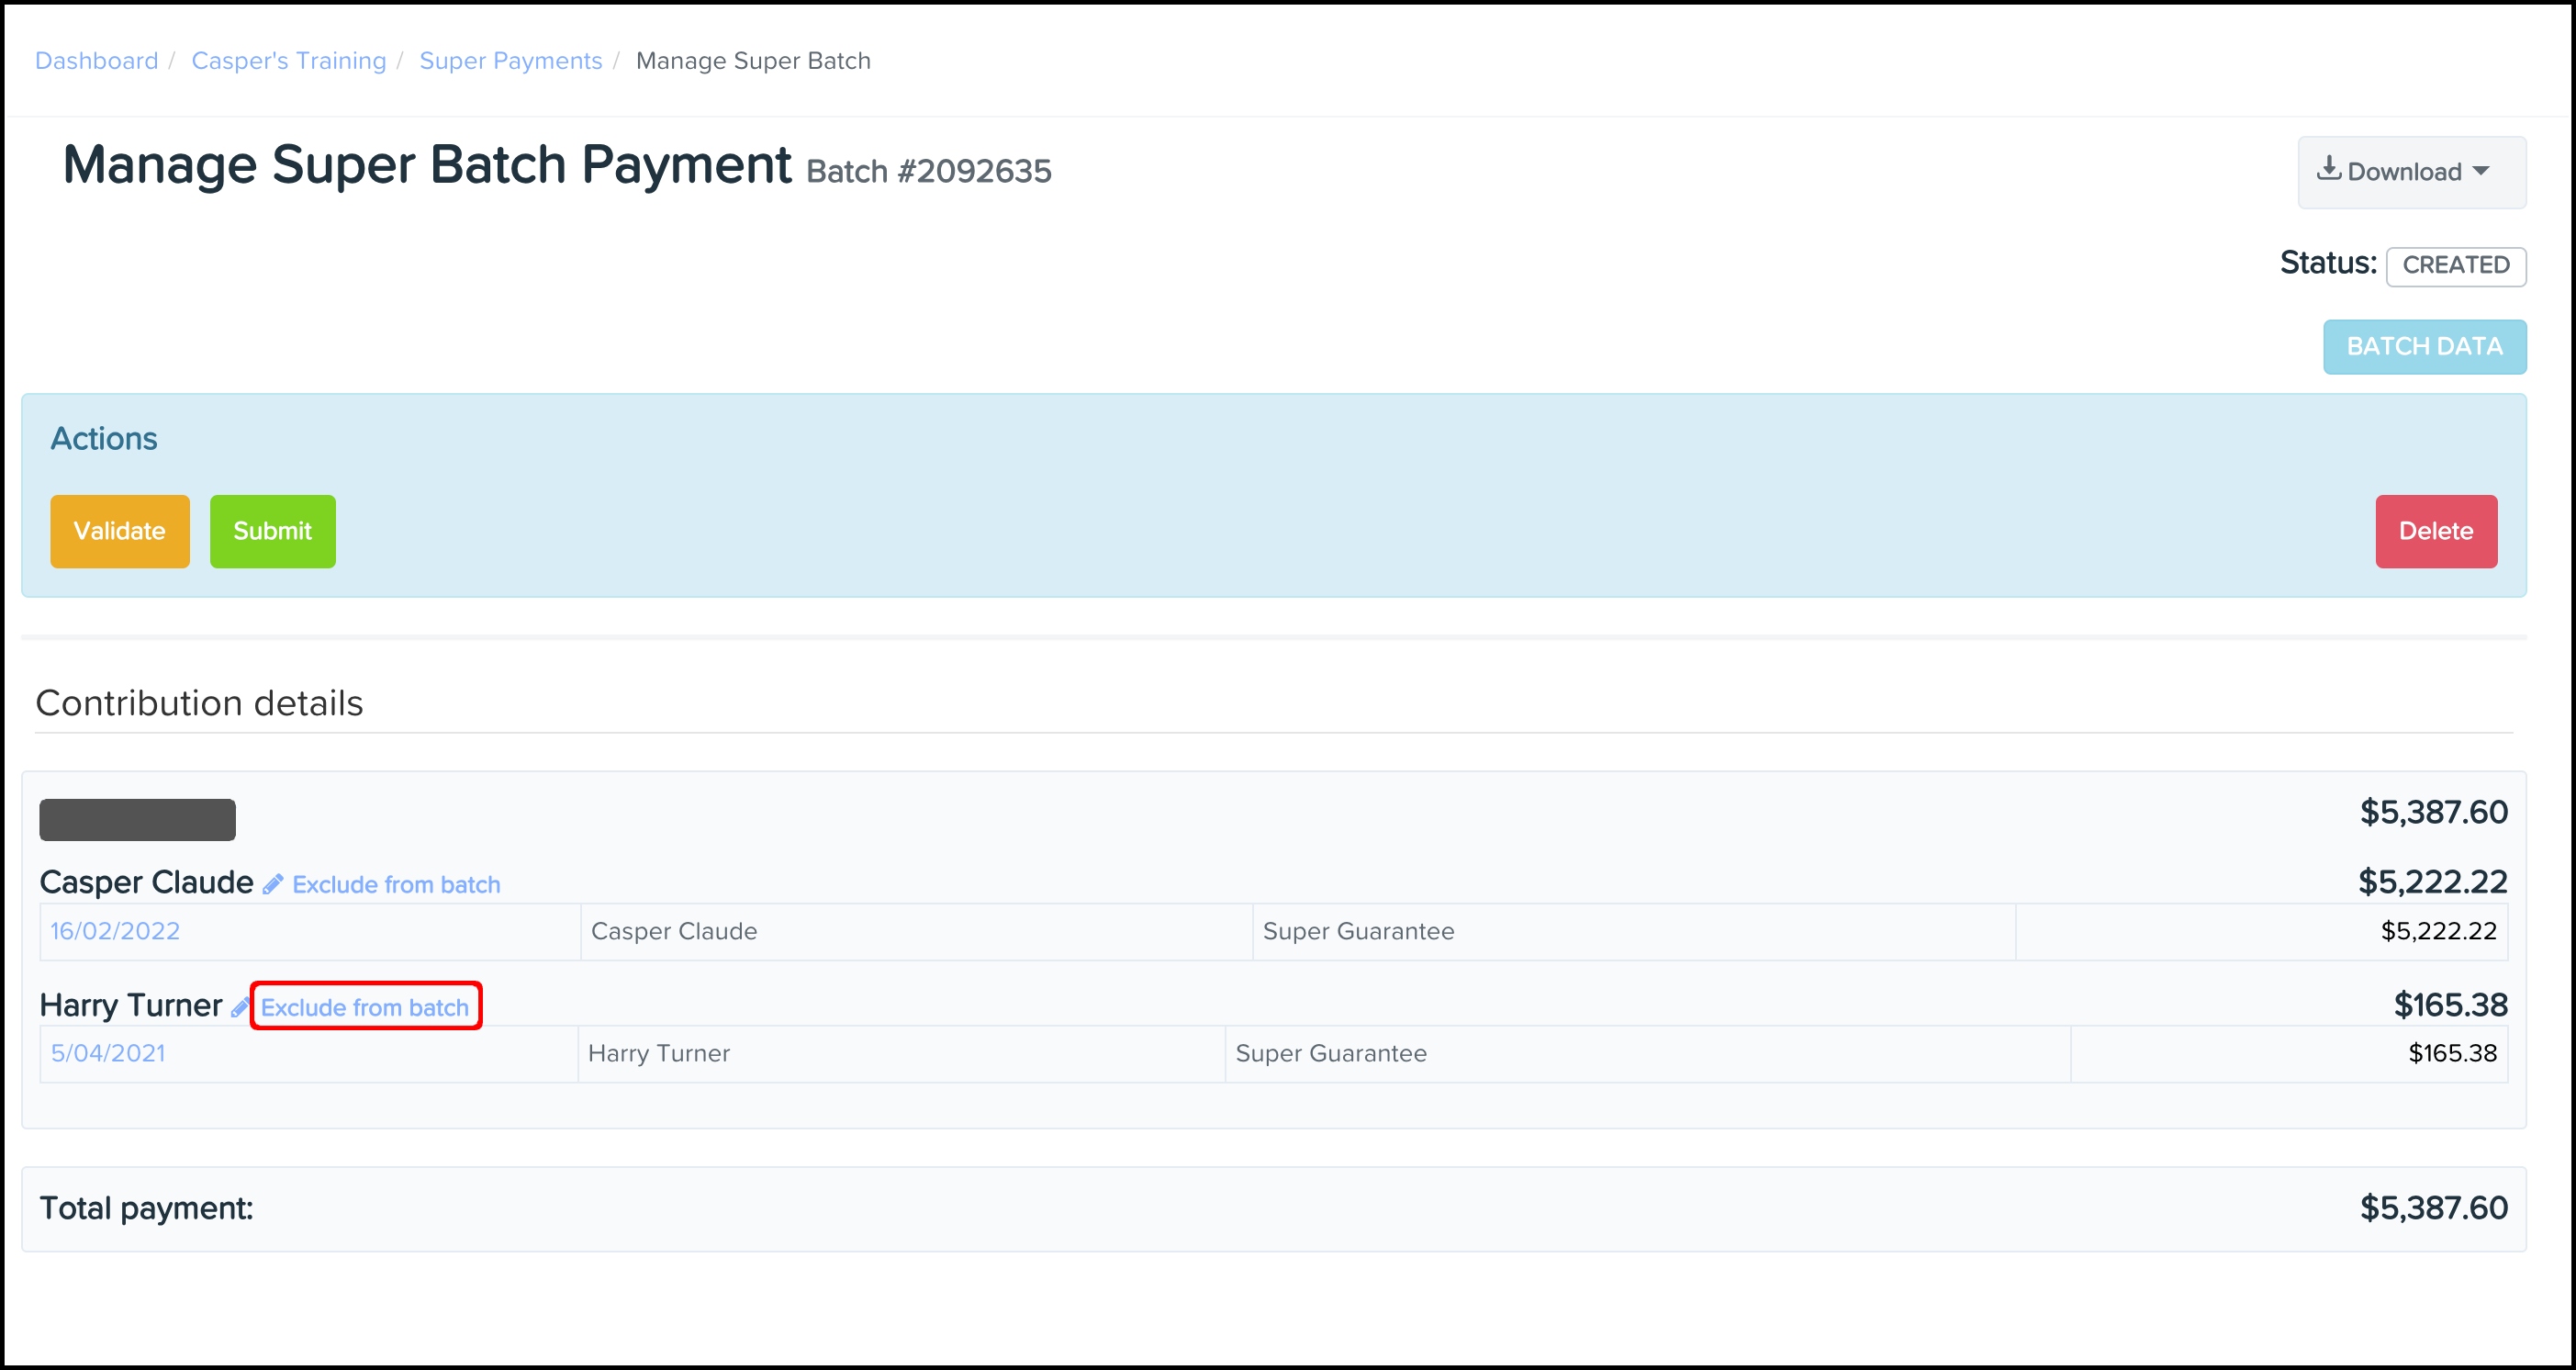Click pencil icon next to Casper Claude

[x=272, y=884]
